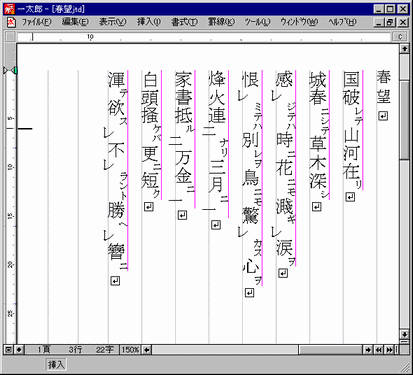The width and height of the screenshot is (413, 375).
Task: Click the characters 山河在 in the document
Action: click(351, 154)
